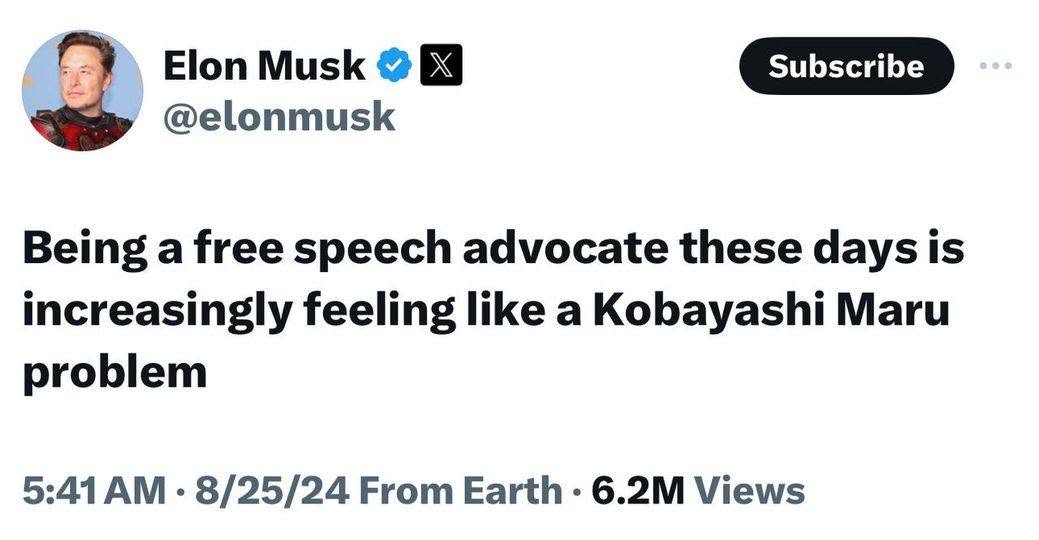Click the X affiliate logo badge
The image size is (1039, 540).
coord(439,66)
